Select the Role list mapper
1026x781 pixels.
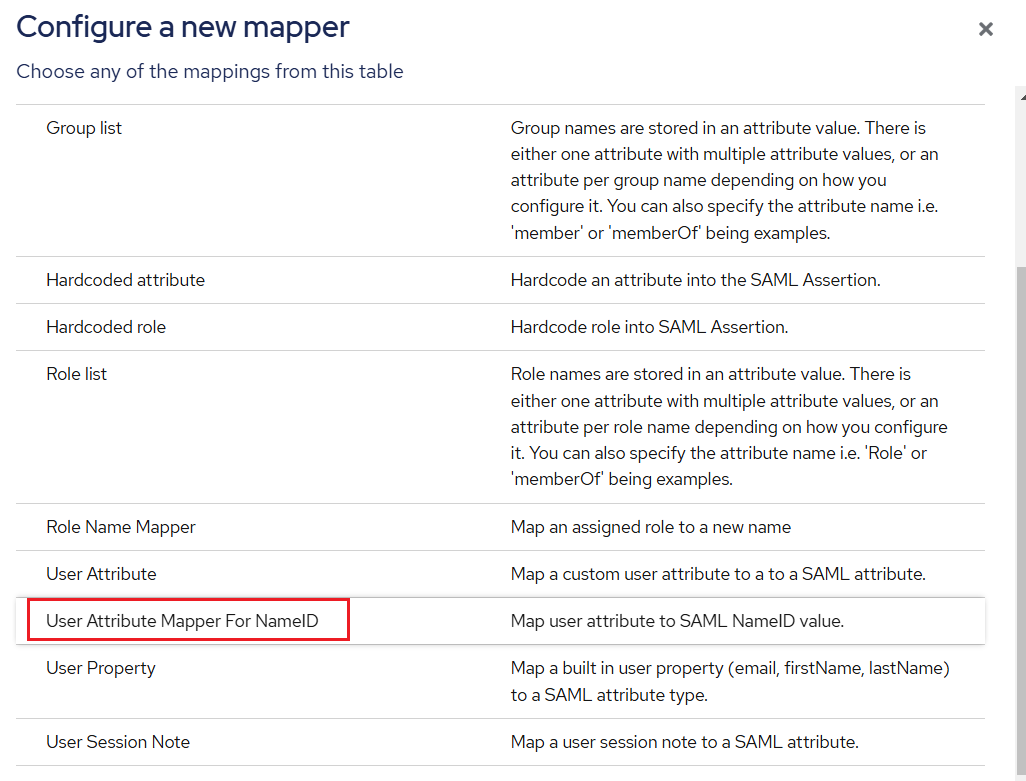[x=76, y=374]
